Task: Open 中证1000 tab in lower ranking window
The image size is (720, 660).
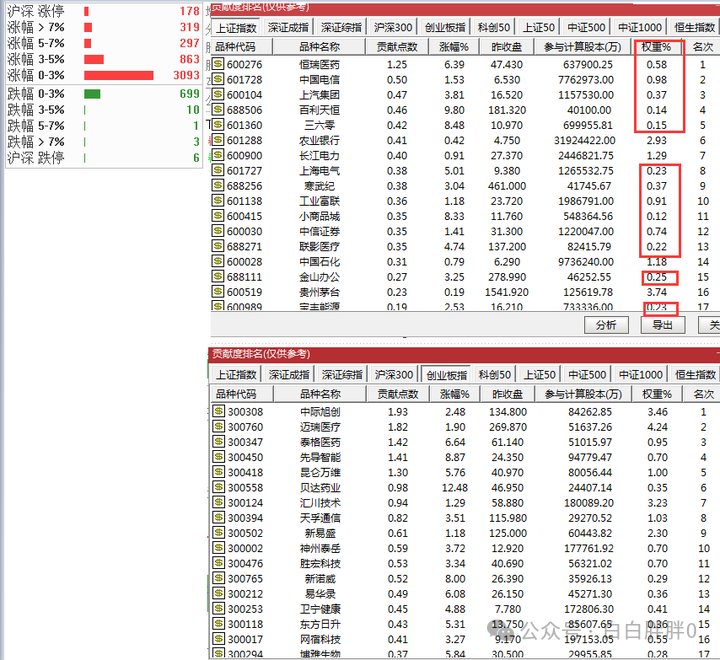Action: pos(641,375)
